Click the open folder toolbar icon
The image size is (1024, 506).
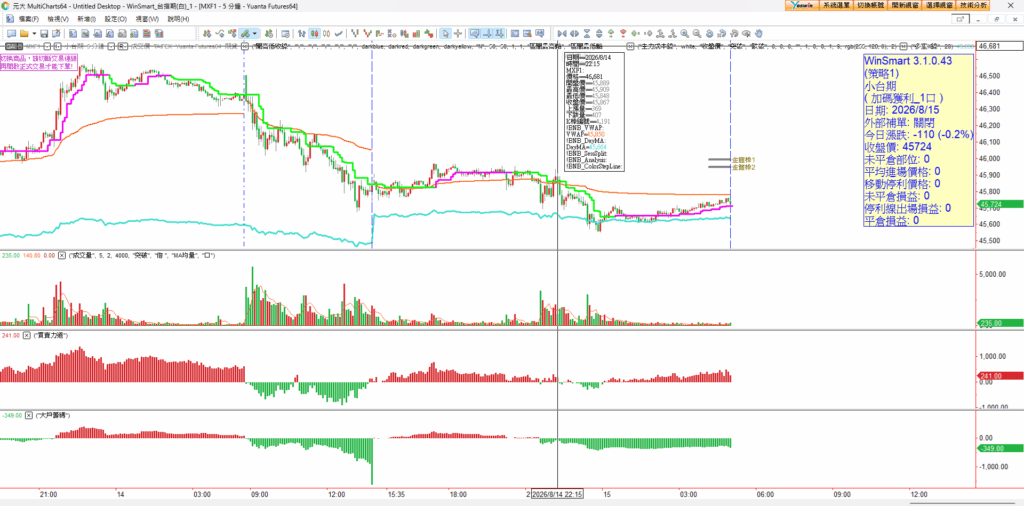24,33
